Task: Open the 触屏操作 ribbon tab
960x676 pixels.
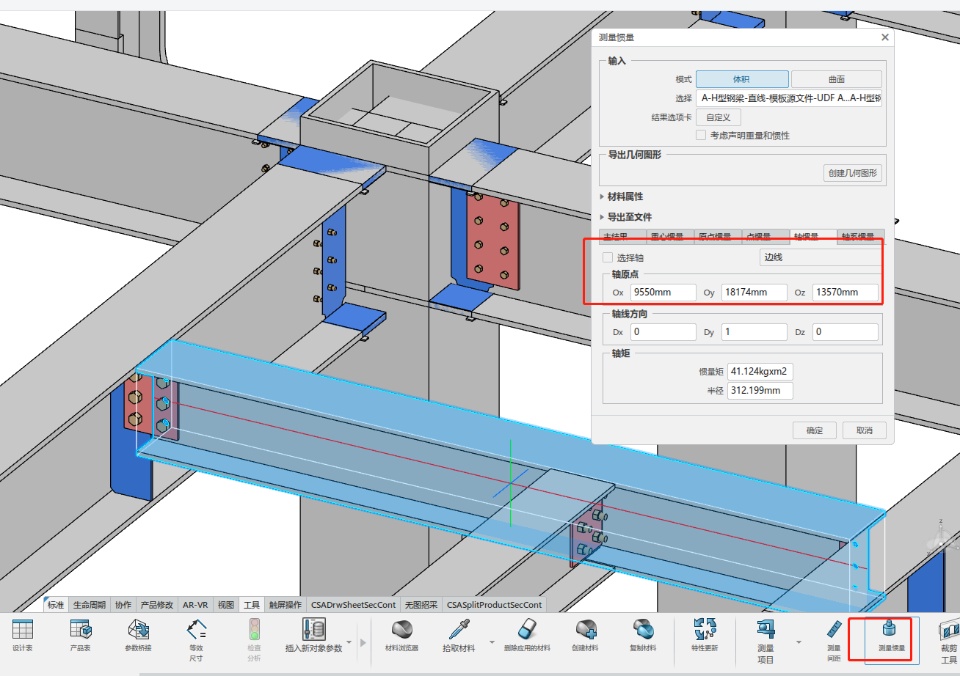Action: coord(285,604)
